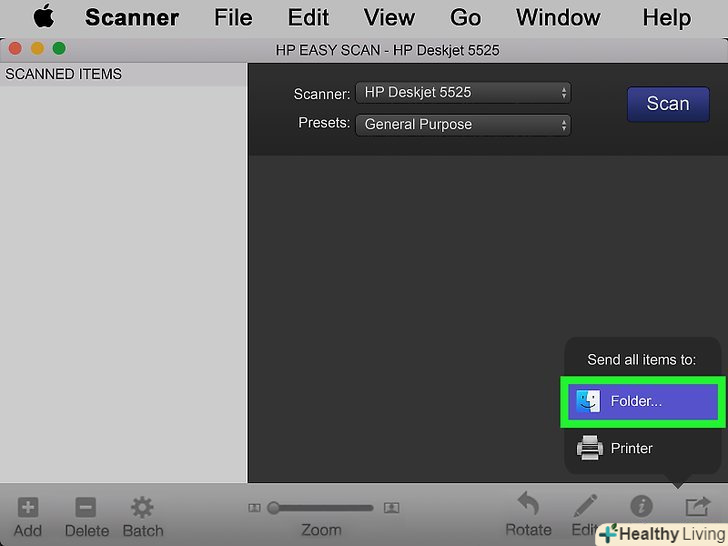Click the Add plus icon
The image size is (728, 546).
28,507
